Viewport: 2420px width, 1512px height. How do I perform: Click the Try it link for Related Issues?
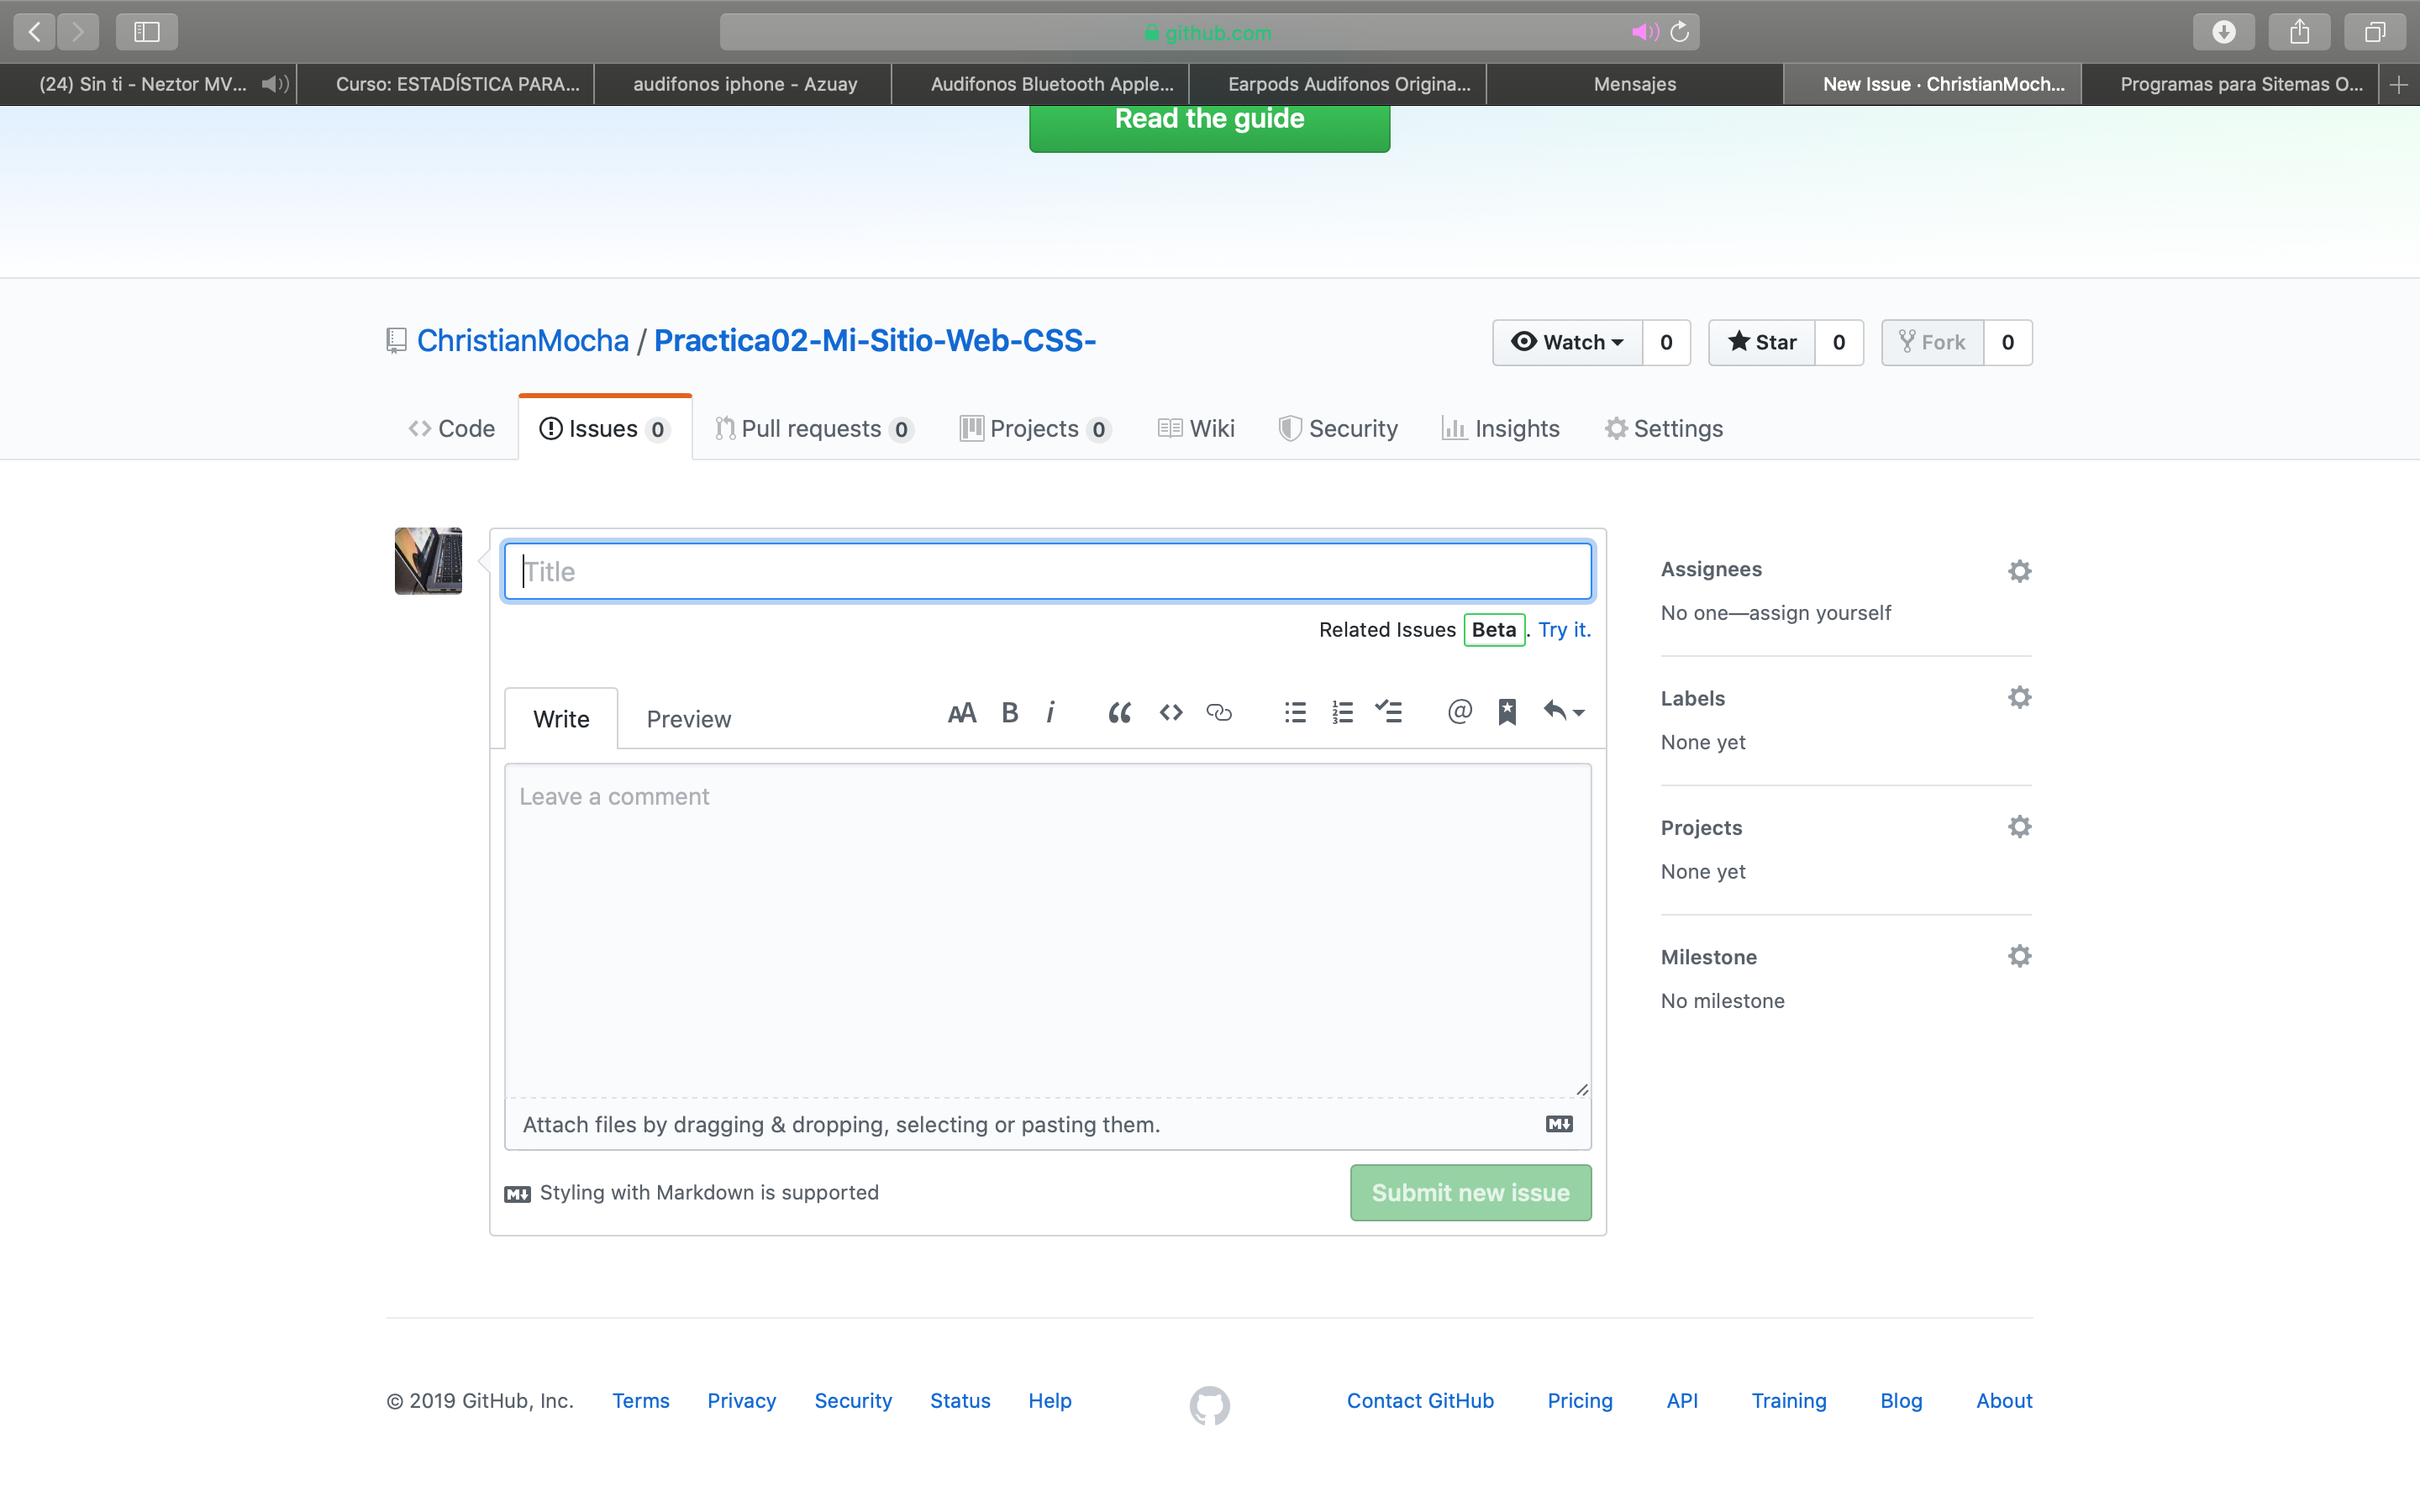click(x=1564, y=629)
